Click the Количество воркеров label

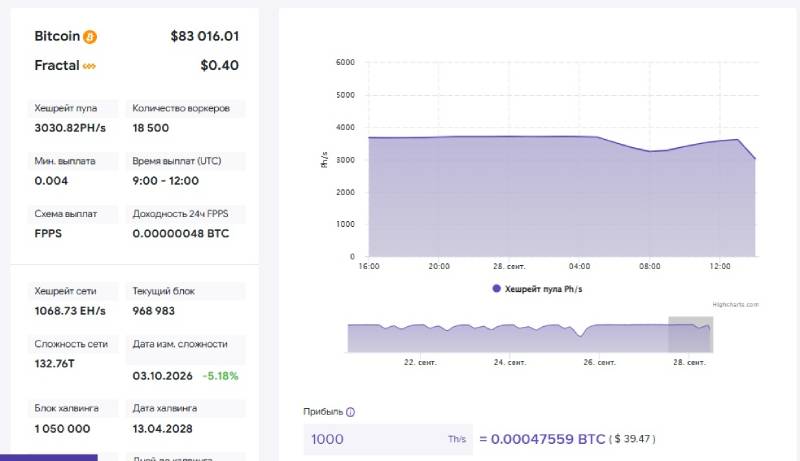(181, 108)
